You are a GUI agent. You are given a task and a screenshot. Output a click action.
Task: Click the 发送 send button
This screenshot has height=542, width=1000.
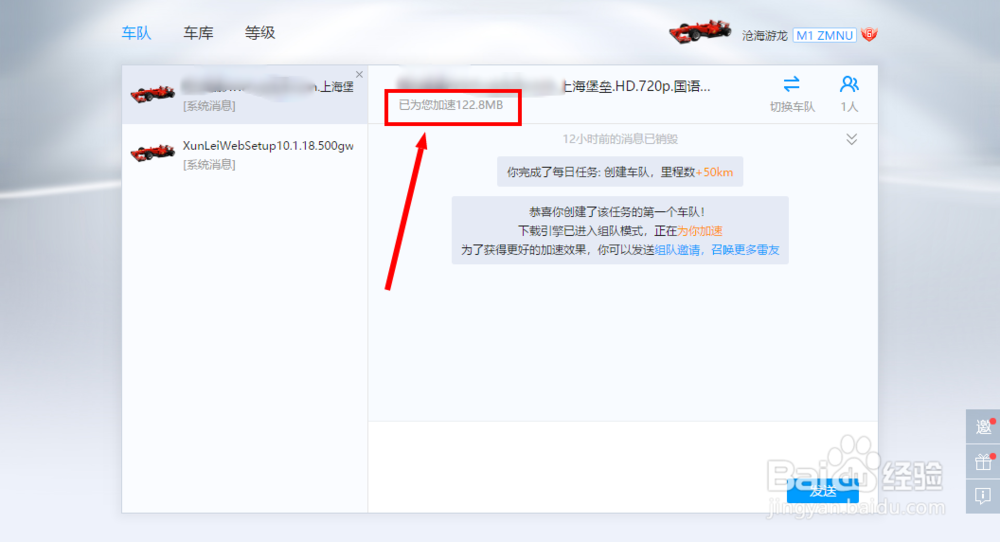click(823, 491)
